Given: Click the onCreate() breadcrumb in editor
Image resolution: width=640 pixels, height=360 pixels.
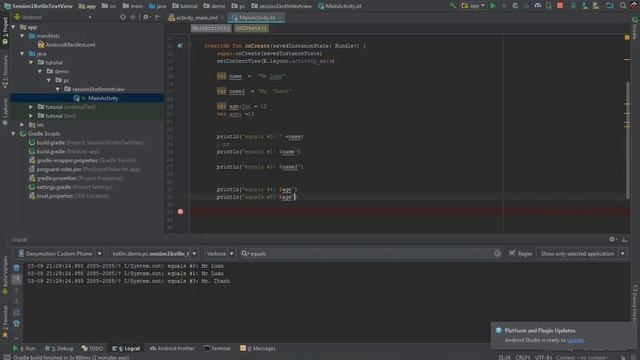Looking at the screenshot, I should (x=251, y=28).
